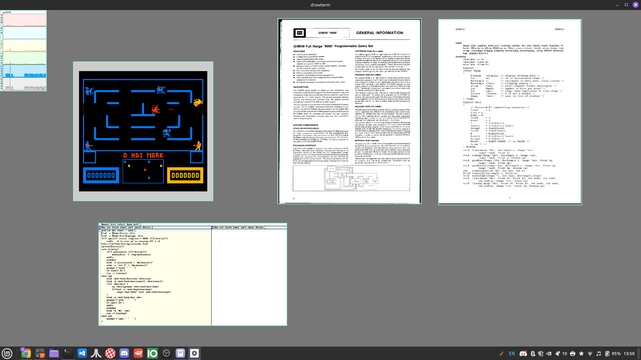Viewport: 641px width, 360px height.
Task: Open the Atari logo app in taskbar
Action: click(96, 353)
